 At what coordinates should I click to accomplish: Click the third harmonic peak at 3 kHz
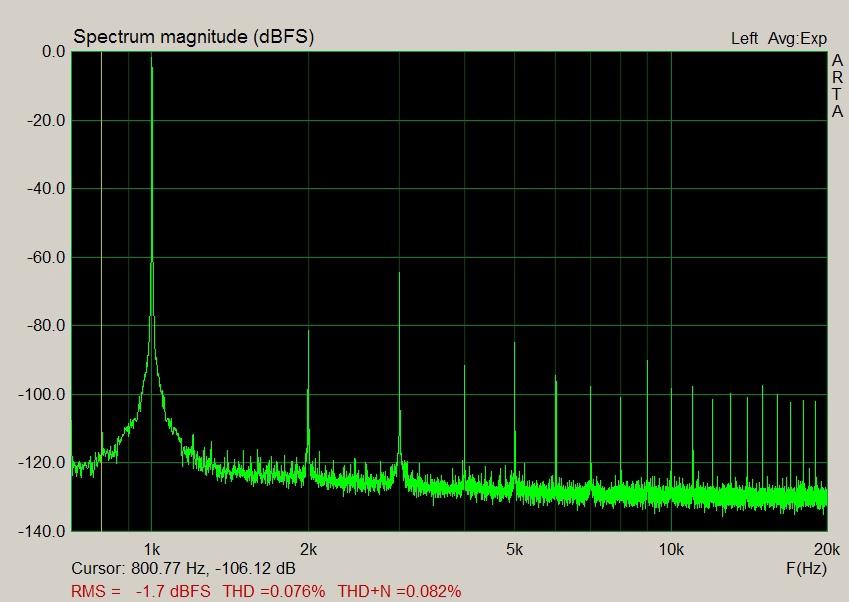coord(399,275)
